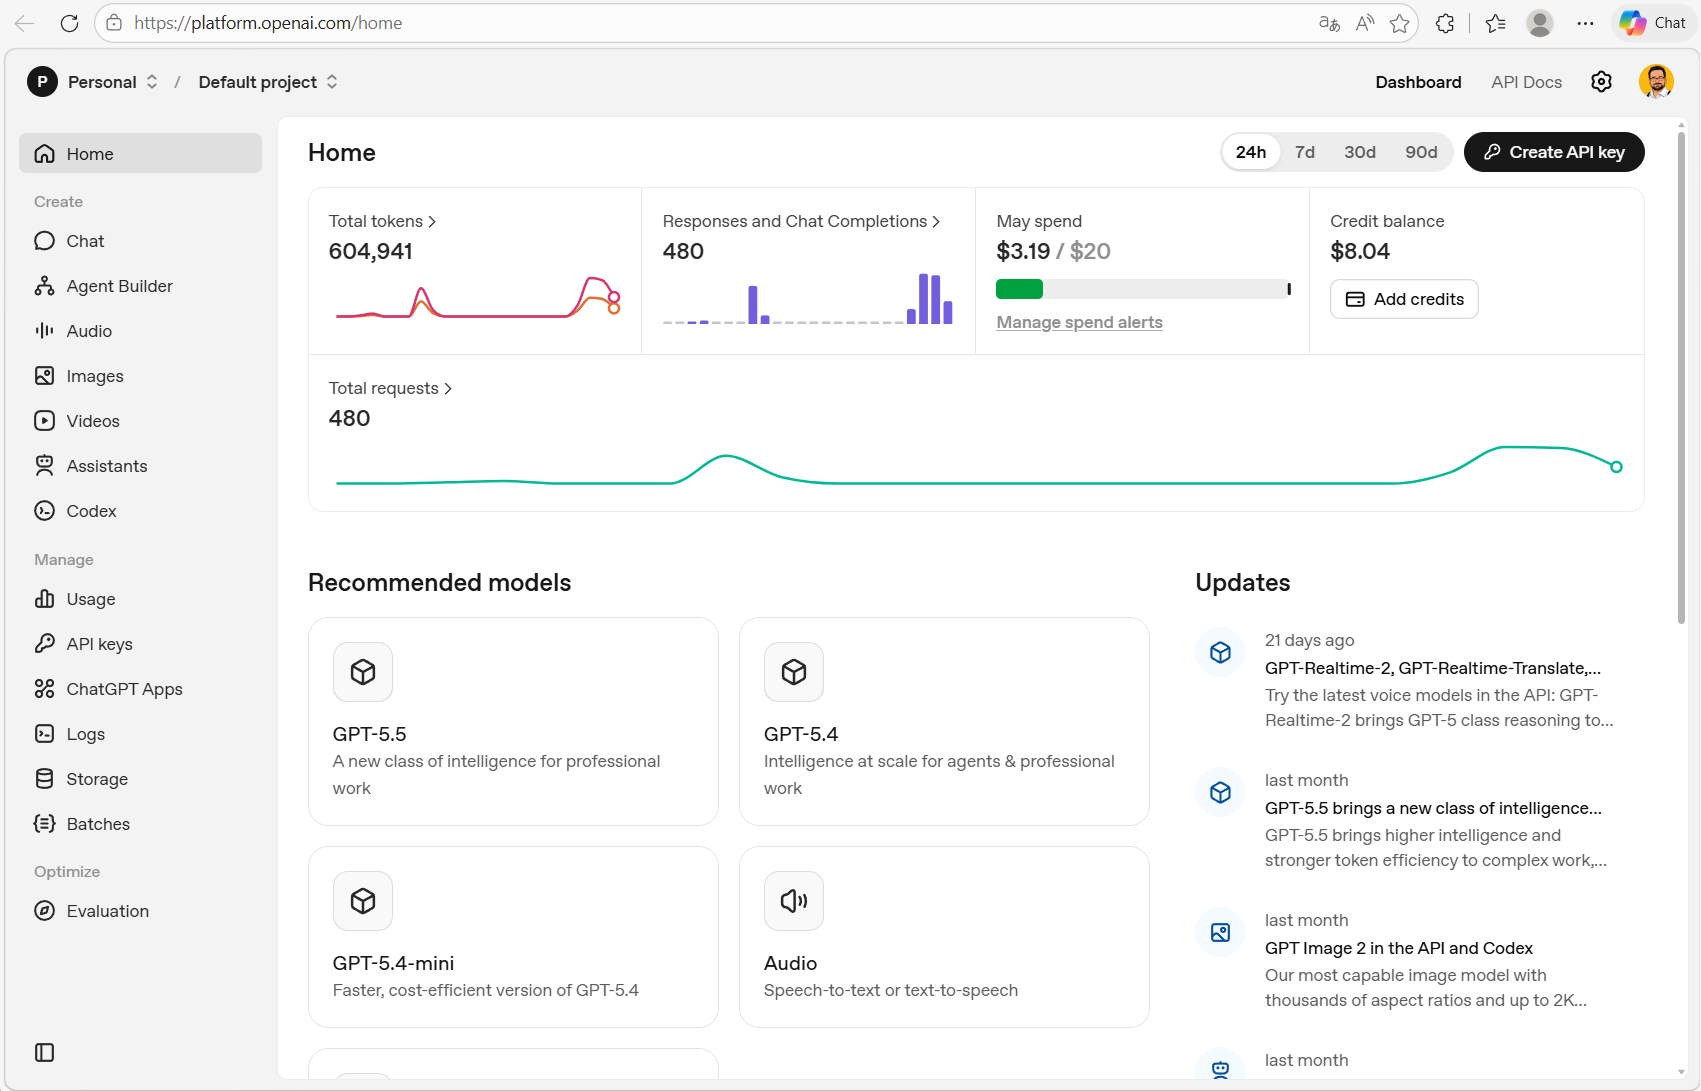This screenshot has height=1091, width=1701.
Task: Click the Storage database icon in sidebar
Action: [44, 779]
